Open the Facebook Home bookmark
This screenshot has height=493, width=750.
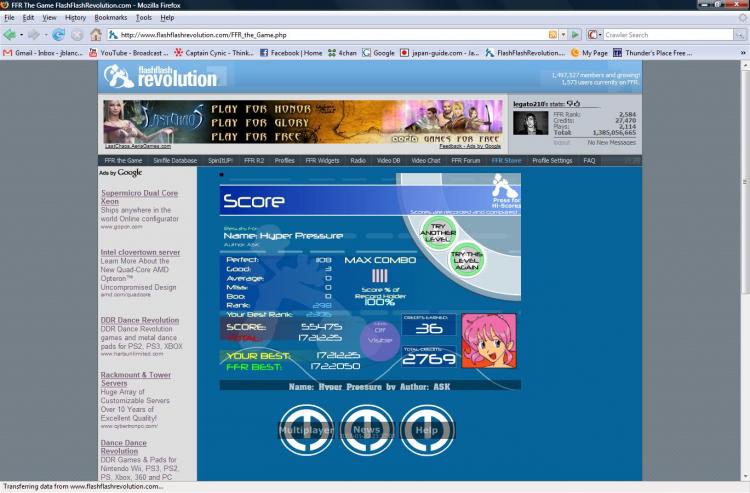pyautogui.click(x=291, y=53)
